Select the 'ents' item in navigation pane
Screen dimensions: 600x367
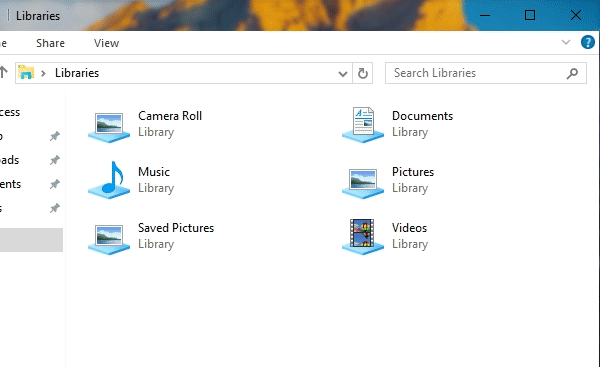(x=10, y=184)
